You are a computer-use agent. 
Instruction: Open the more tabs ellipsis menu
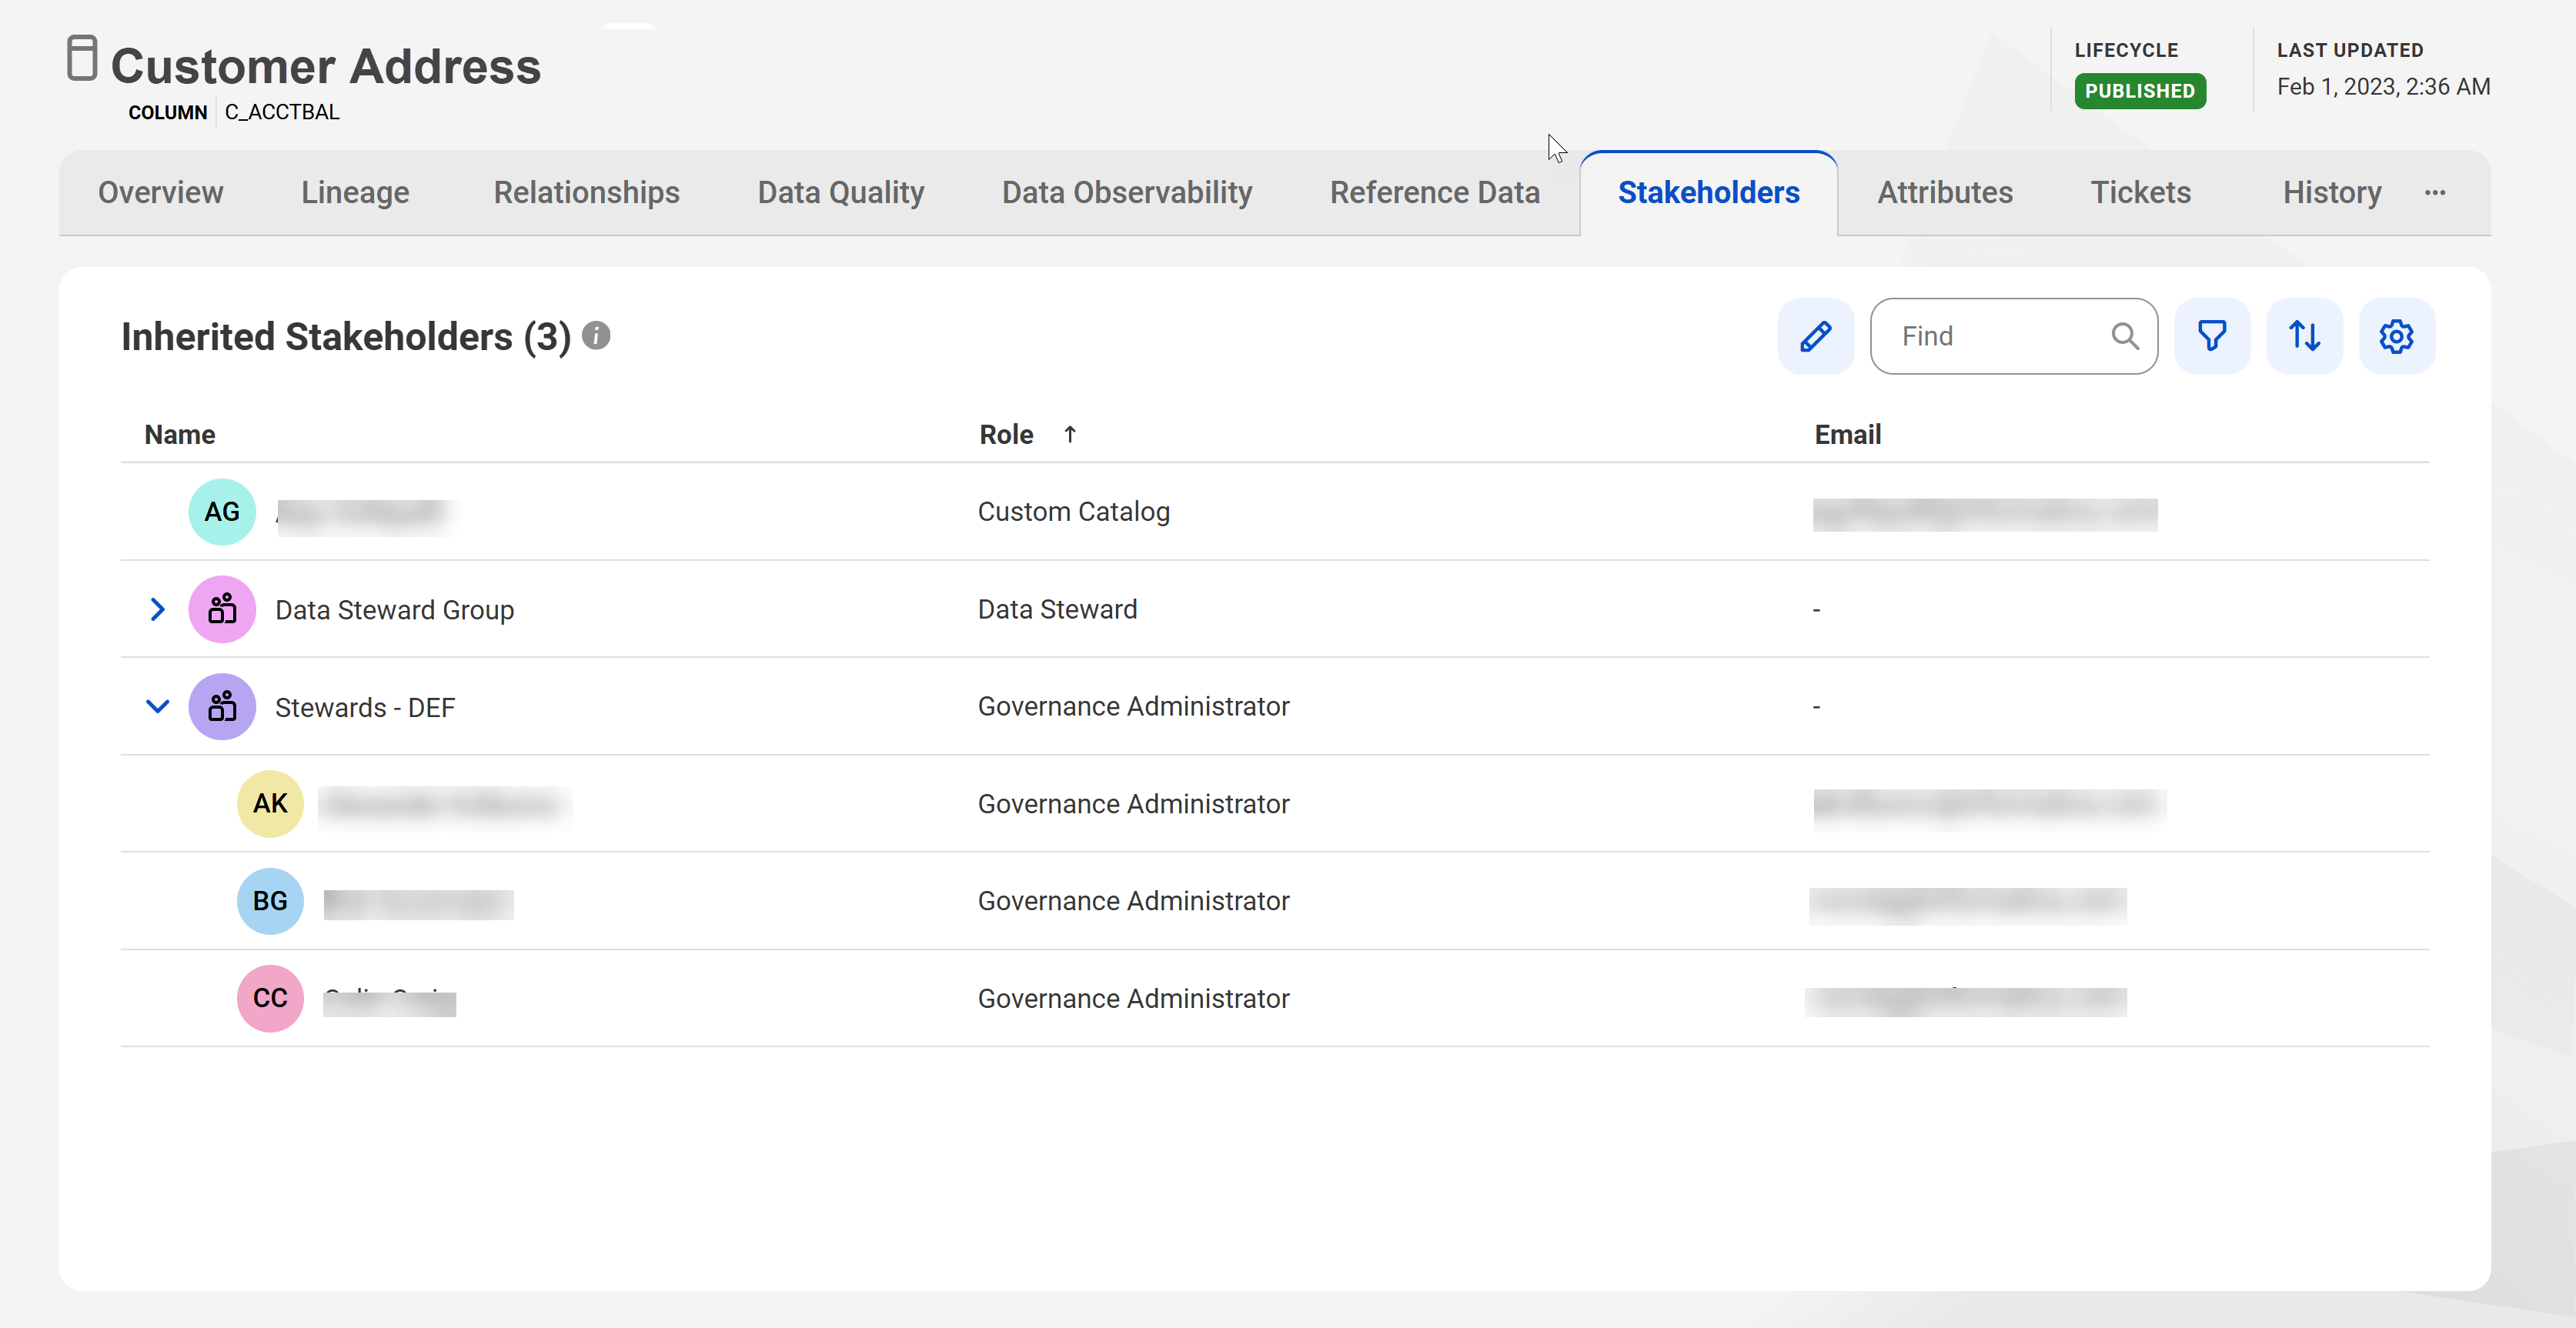(2435, 193)
